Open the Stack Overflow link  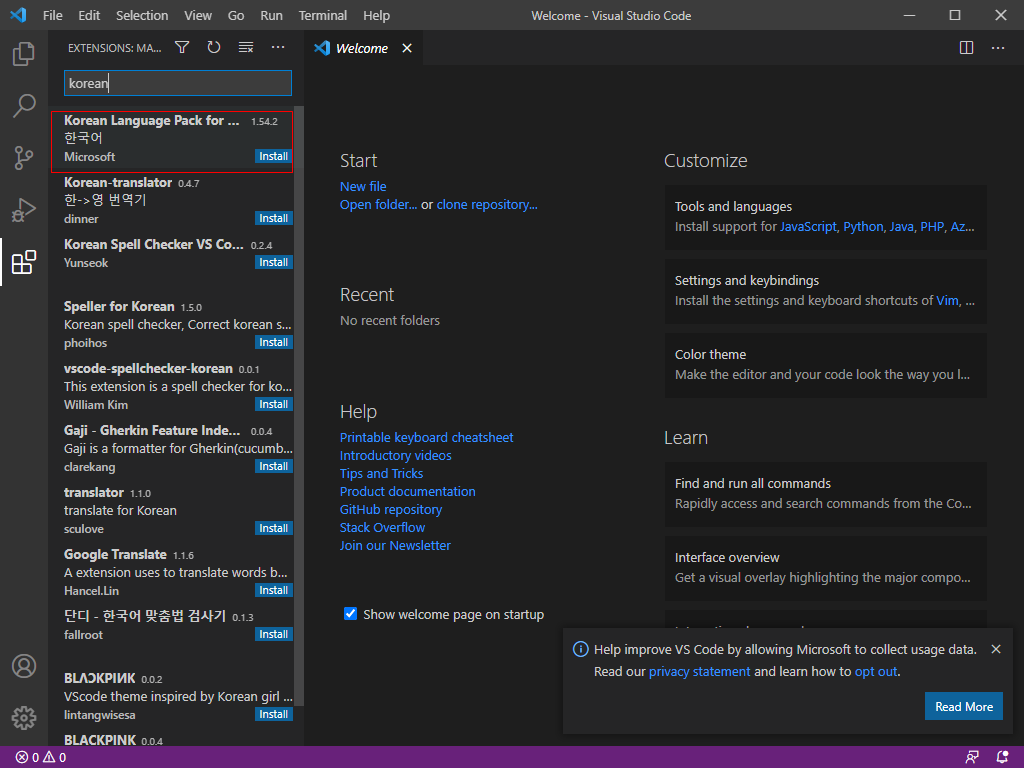click(x=382, y=527)
